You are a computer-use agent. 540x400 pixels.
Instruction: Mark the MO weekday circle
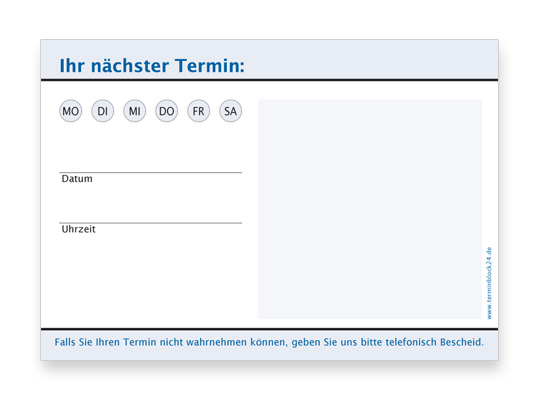[71, 111]
